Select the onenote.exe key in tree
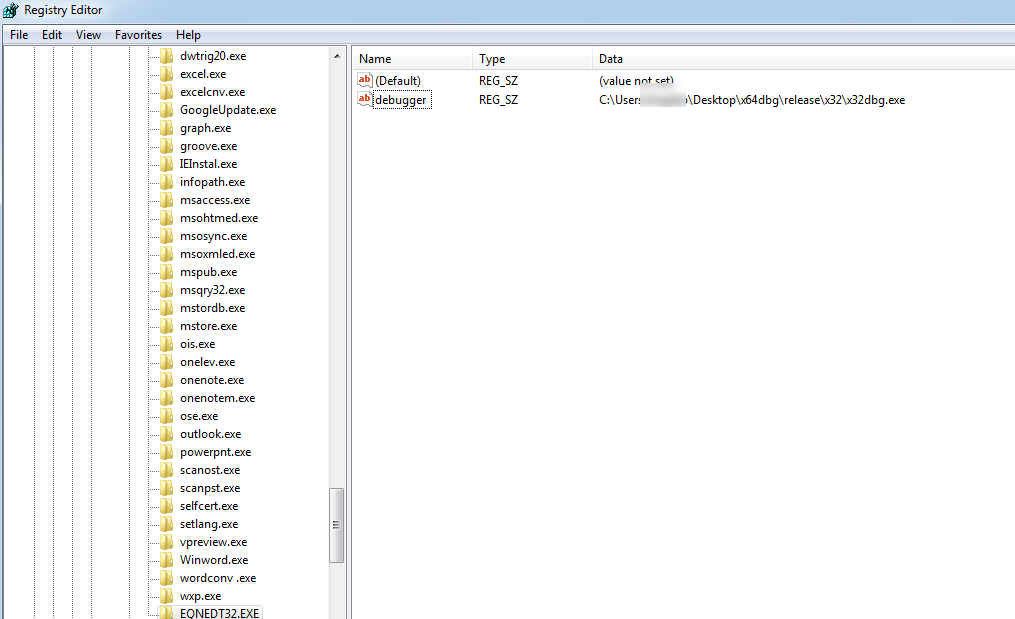 (x=212, y=380)
